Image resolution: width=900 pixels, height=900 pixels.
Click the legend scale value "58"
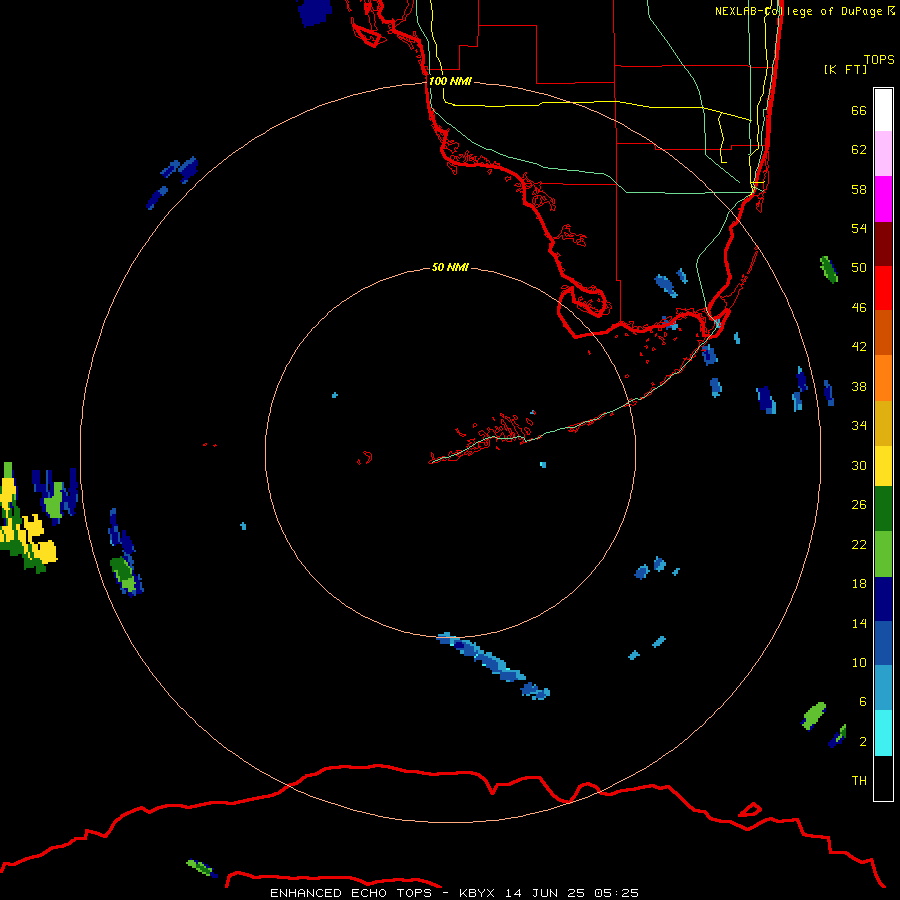(x=859, y=189)
